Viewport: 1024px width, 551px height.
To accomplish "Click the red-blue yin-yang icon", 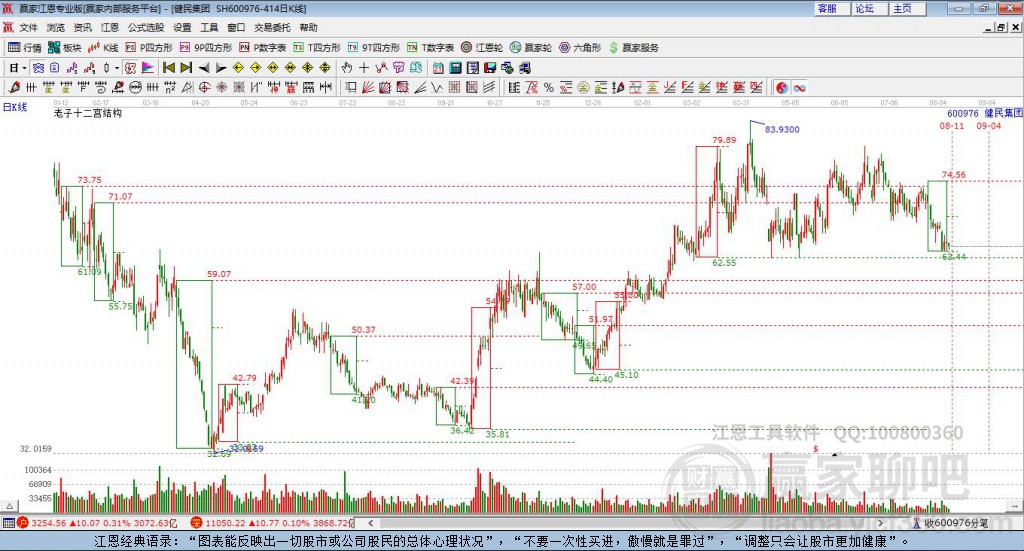I will tap(782, 87).
